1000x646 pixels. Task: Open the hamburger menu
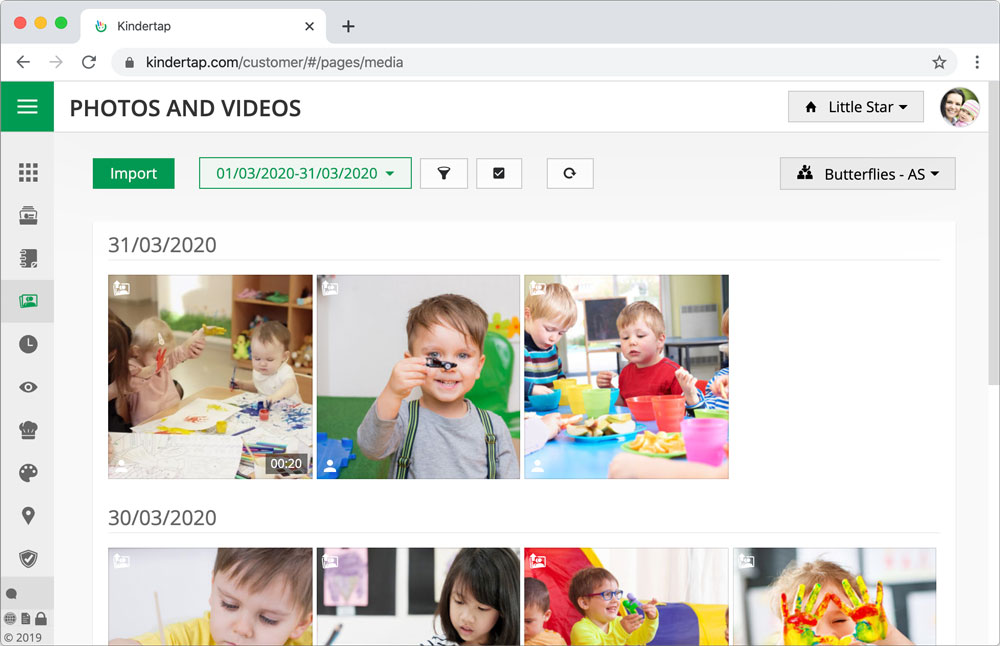coord(27,107)
